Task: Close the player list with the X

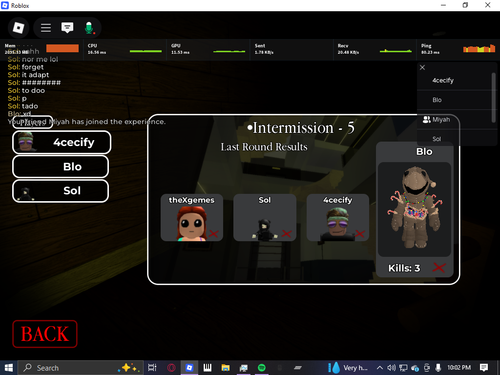Action: pyautogui.click(x=422, y=68)
